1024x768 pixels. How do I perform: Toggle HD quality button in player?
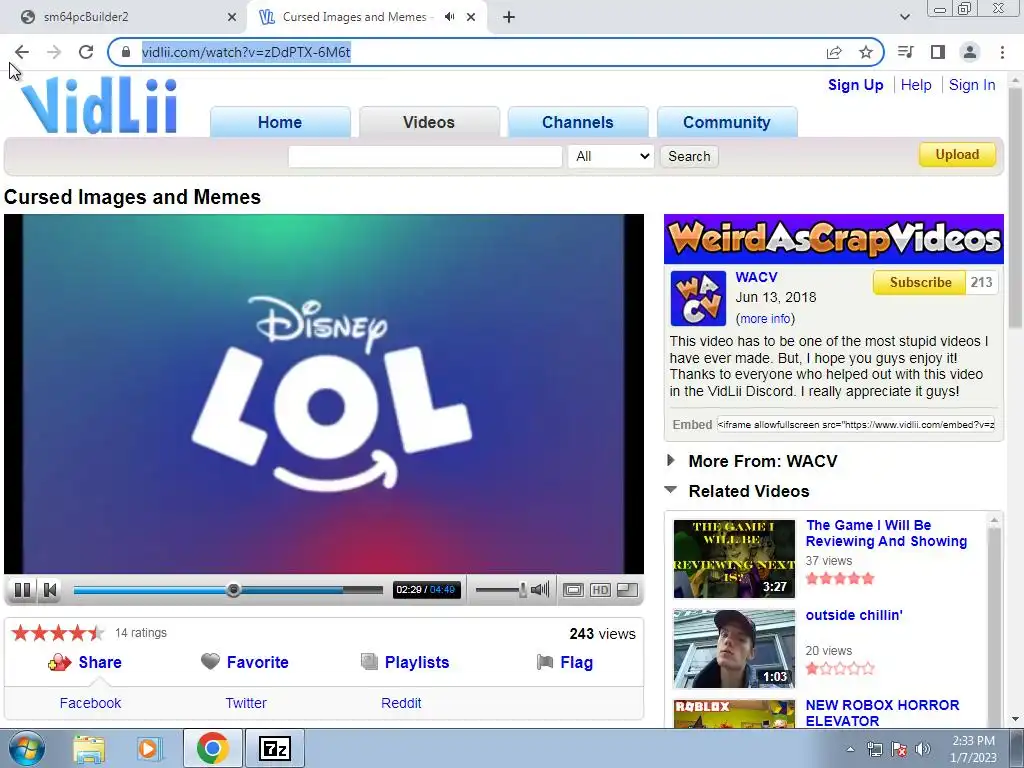click(600, 590)
